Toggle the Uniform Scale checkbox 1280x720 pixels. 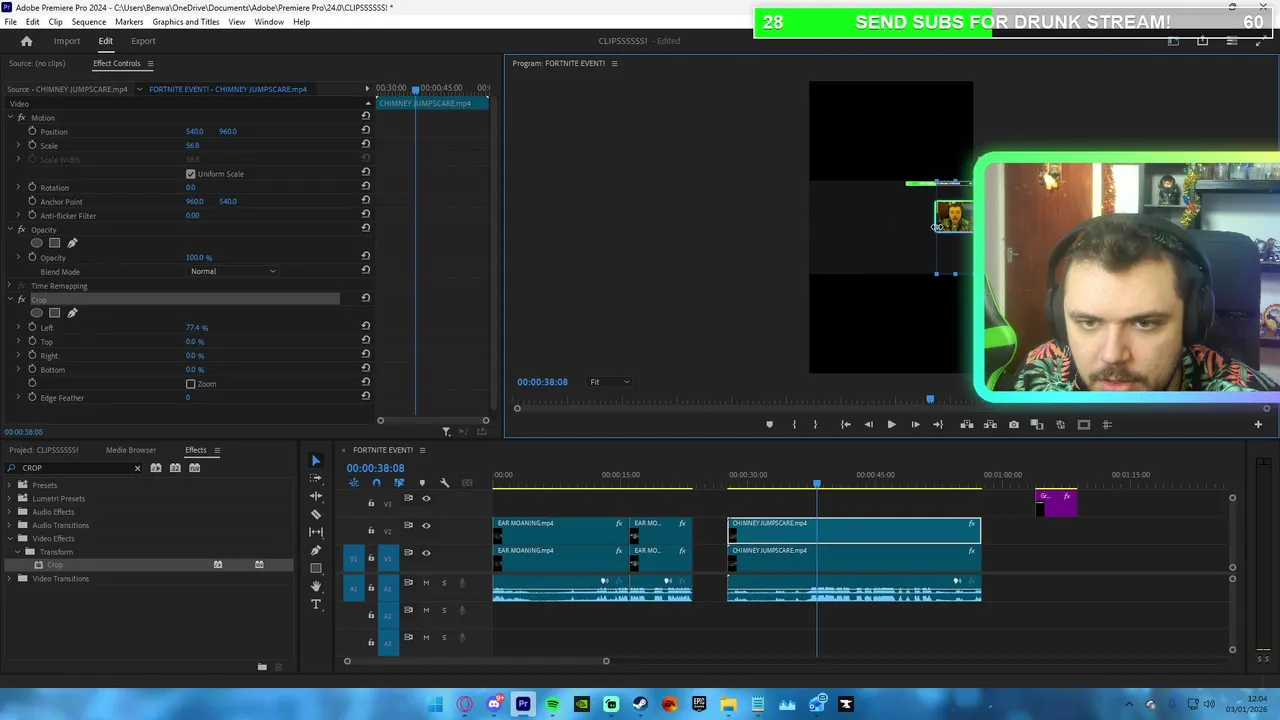[191, 174]
